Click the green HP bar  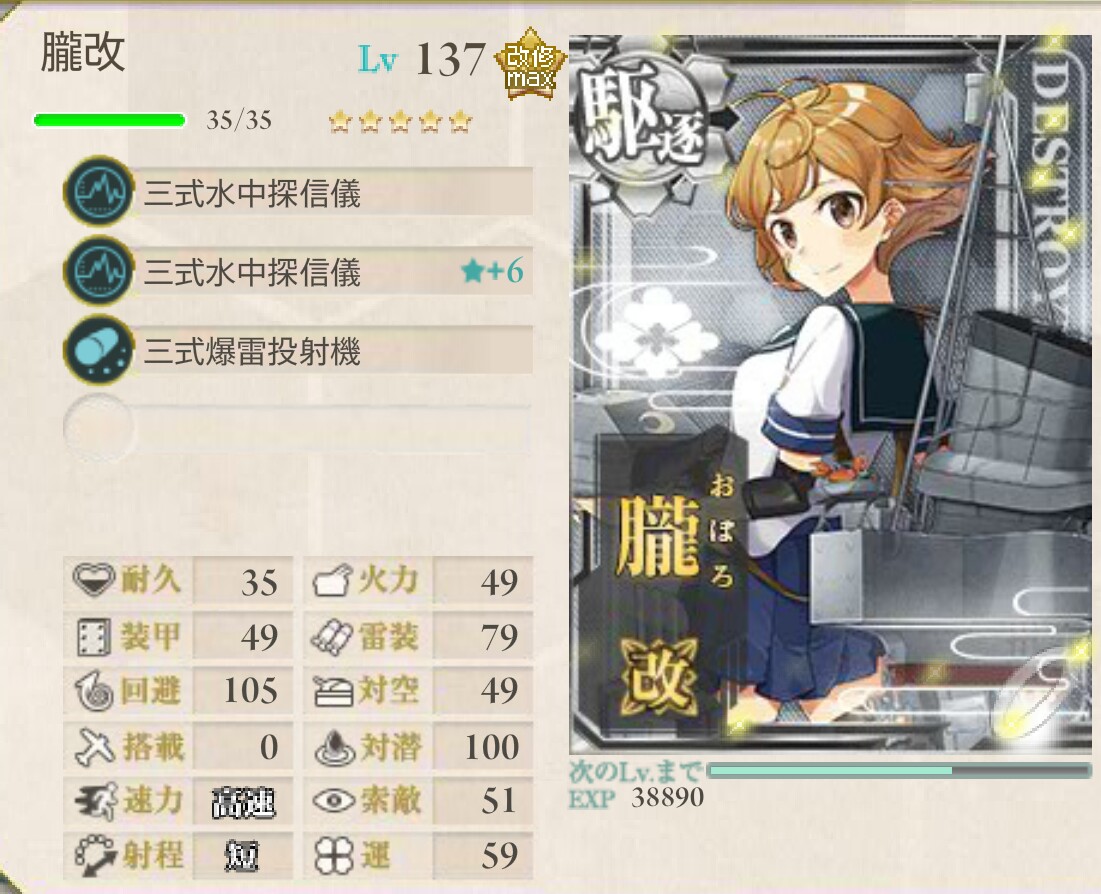click(x=110, y=121)
